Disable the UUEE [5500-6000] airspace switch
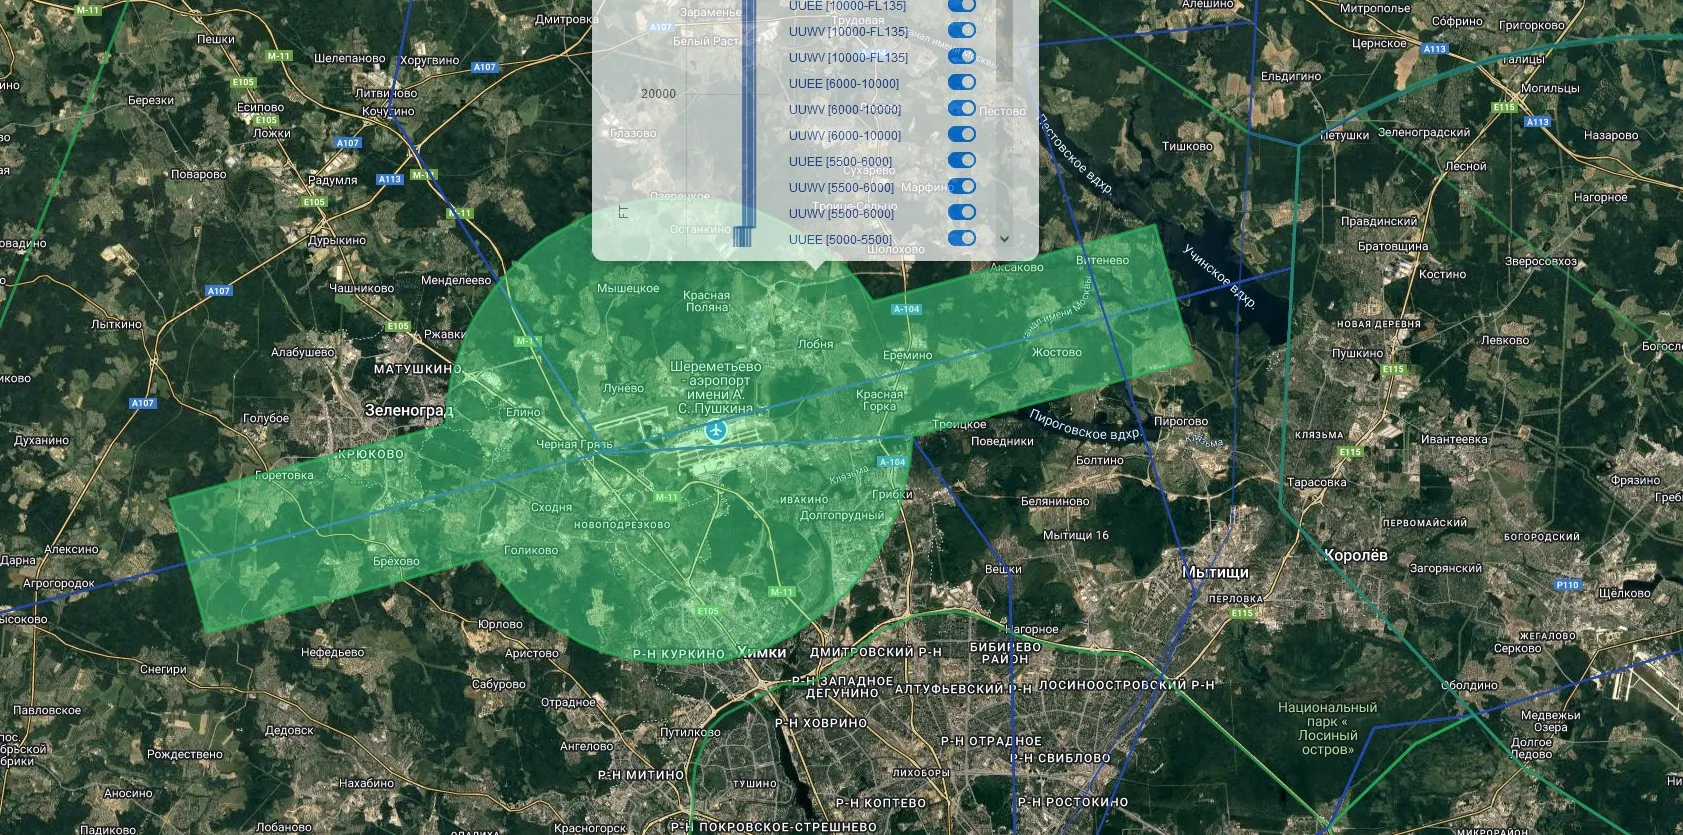The width and height of the screenshot is (1683, 835). (962, 160)
